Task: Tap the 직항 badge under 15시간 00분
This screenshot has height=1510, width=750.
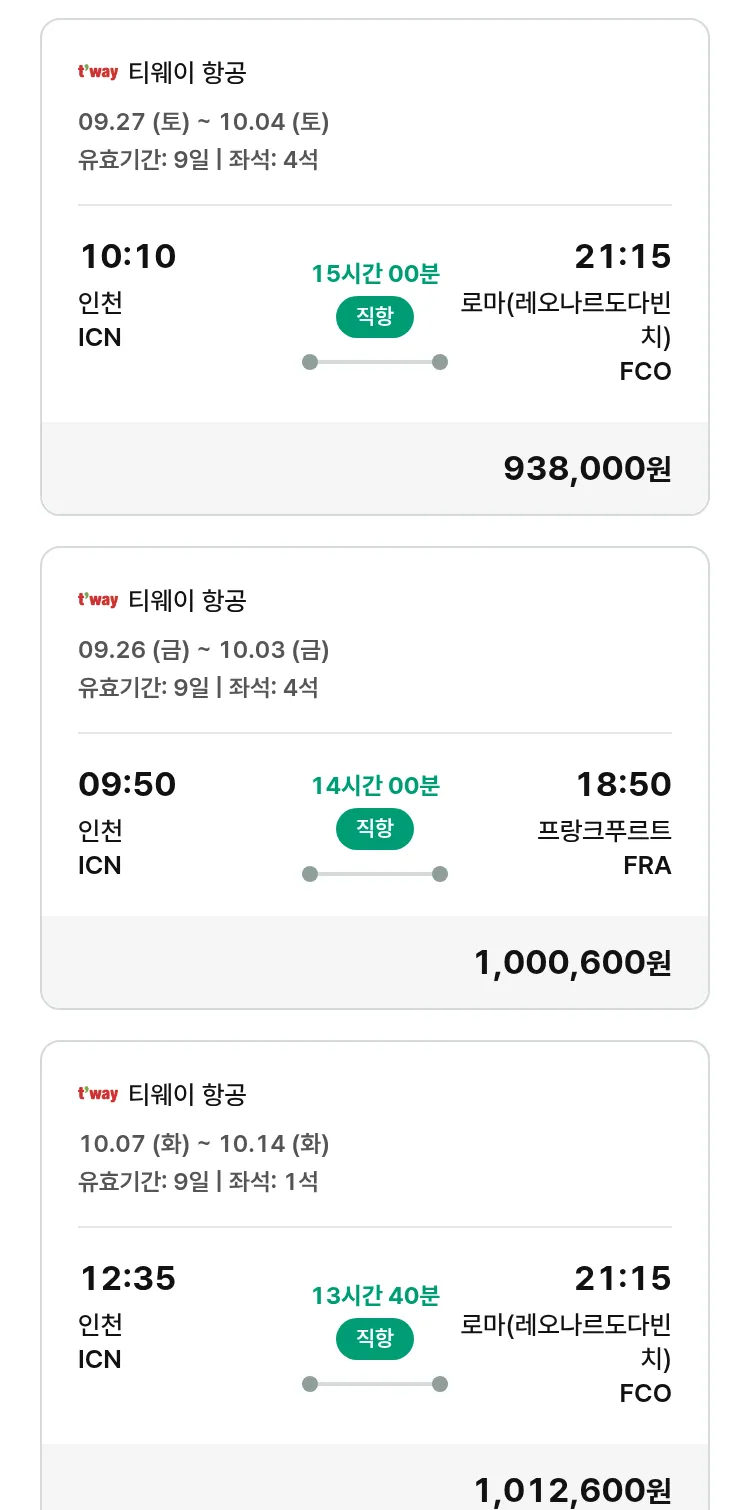Action: pyautogui.click(x=374, y=317)
